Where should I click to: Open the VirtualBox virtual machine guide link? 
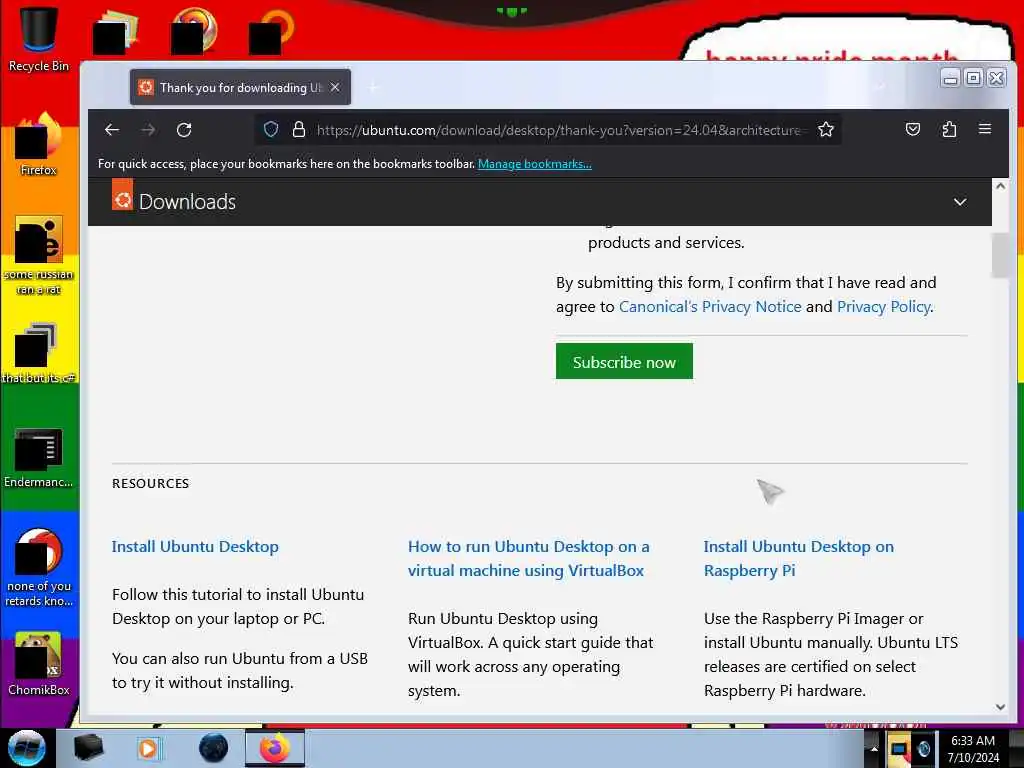528,558
